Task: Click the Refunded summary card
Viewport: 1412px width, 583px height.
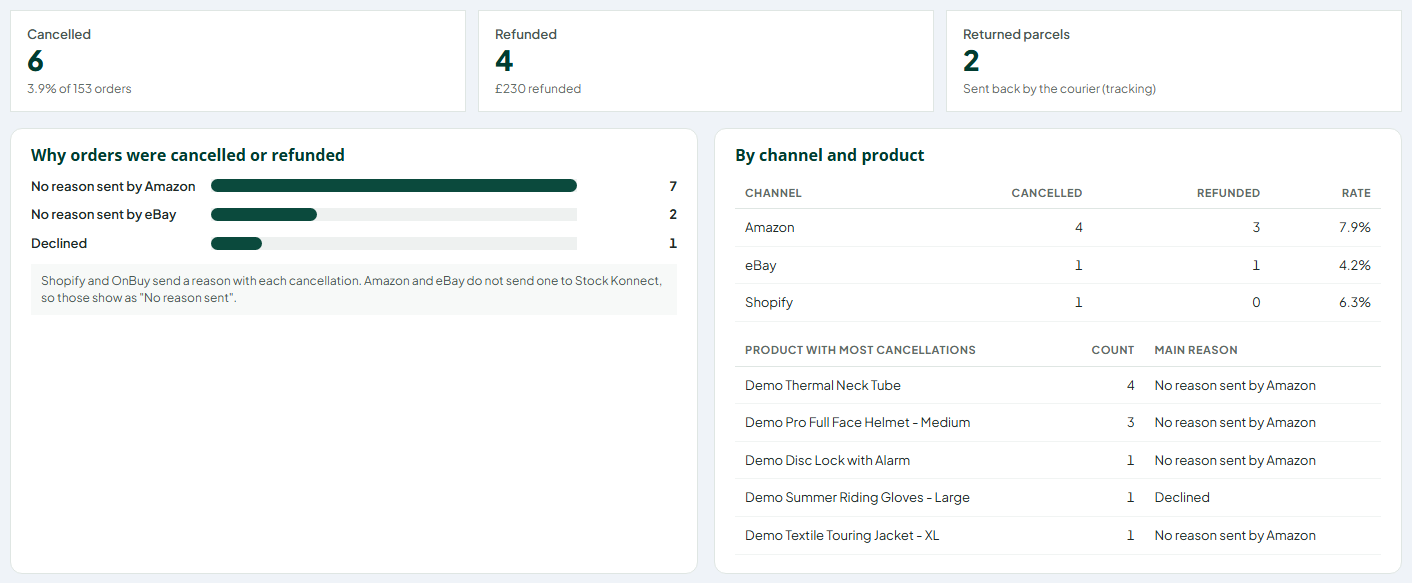Action: point(706,61)
